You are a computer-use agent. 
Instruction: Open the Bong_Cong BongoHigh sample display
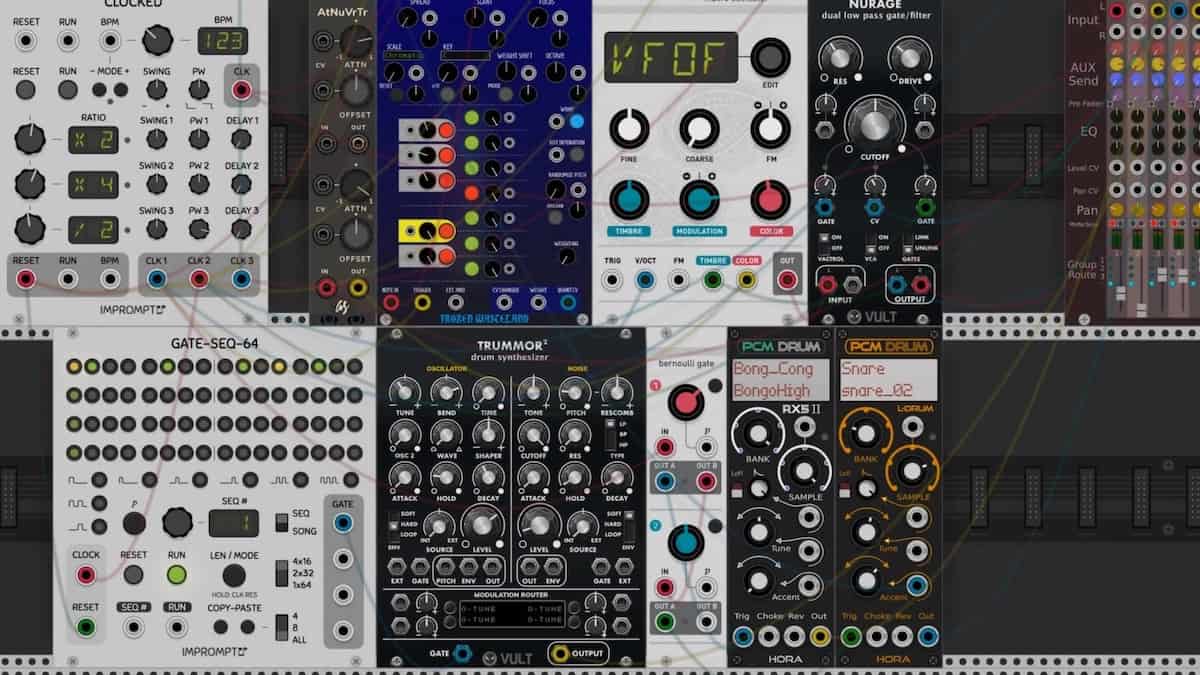point(780,380)
